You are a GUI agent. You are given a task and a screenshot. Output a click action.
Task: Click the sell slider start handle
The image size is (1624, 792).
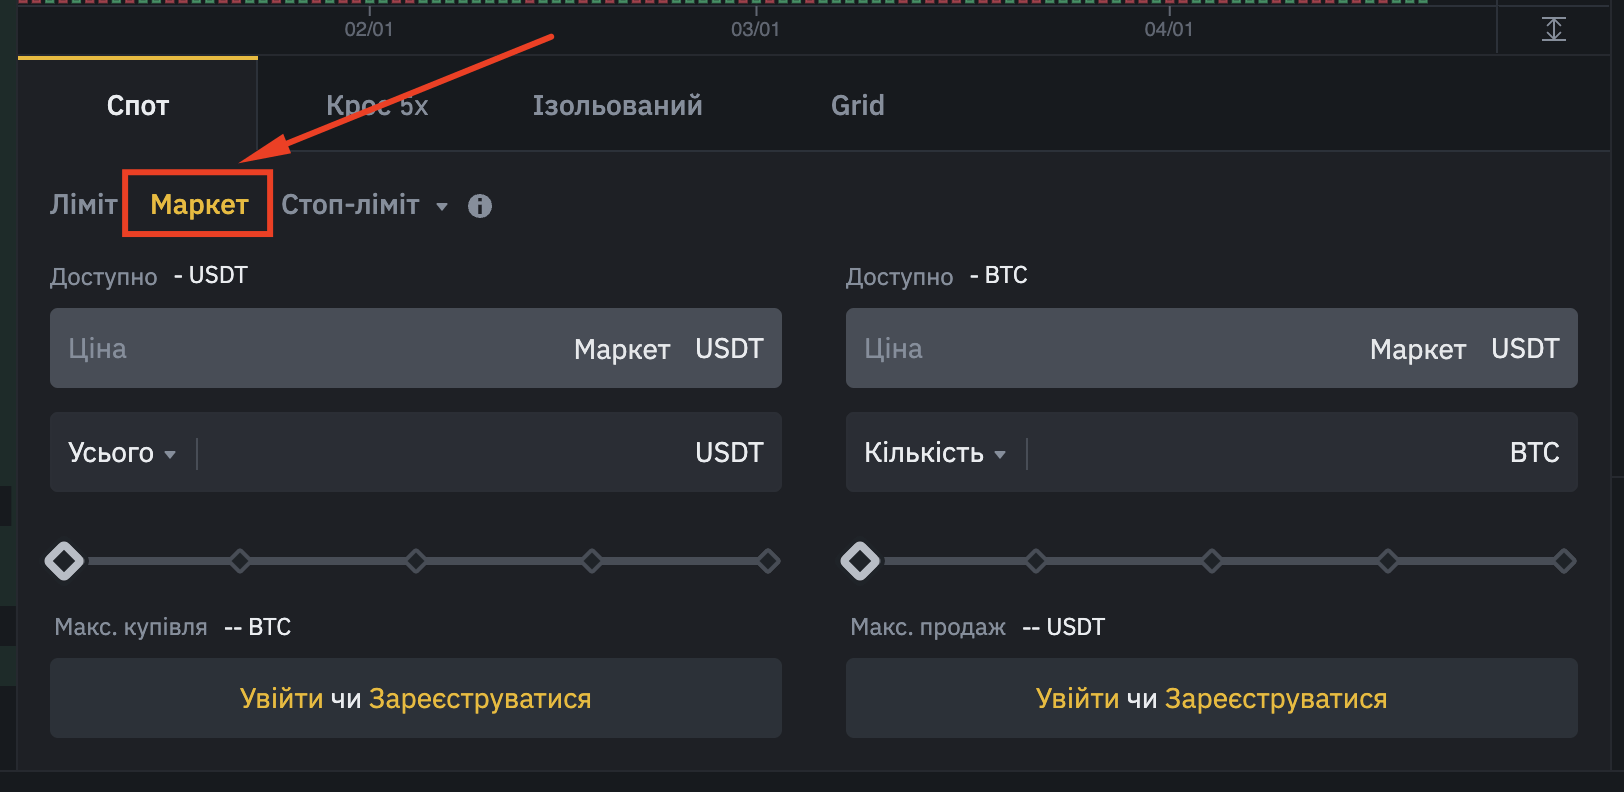coord(861,561)
